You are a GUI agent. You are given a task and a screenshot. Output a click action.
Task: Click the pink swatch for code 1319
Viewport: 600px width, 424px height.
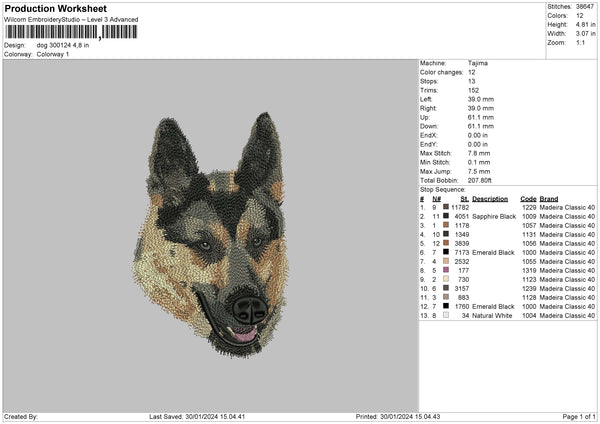446,270
